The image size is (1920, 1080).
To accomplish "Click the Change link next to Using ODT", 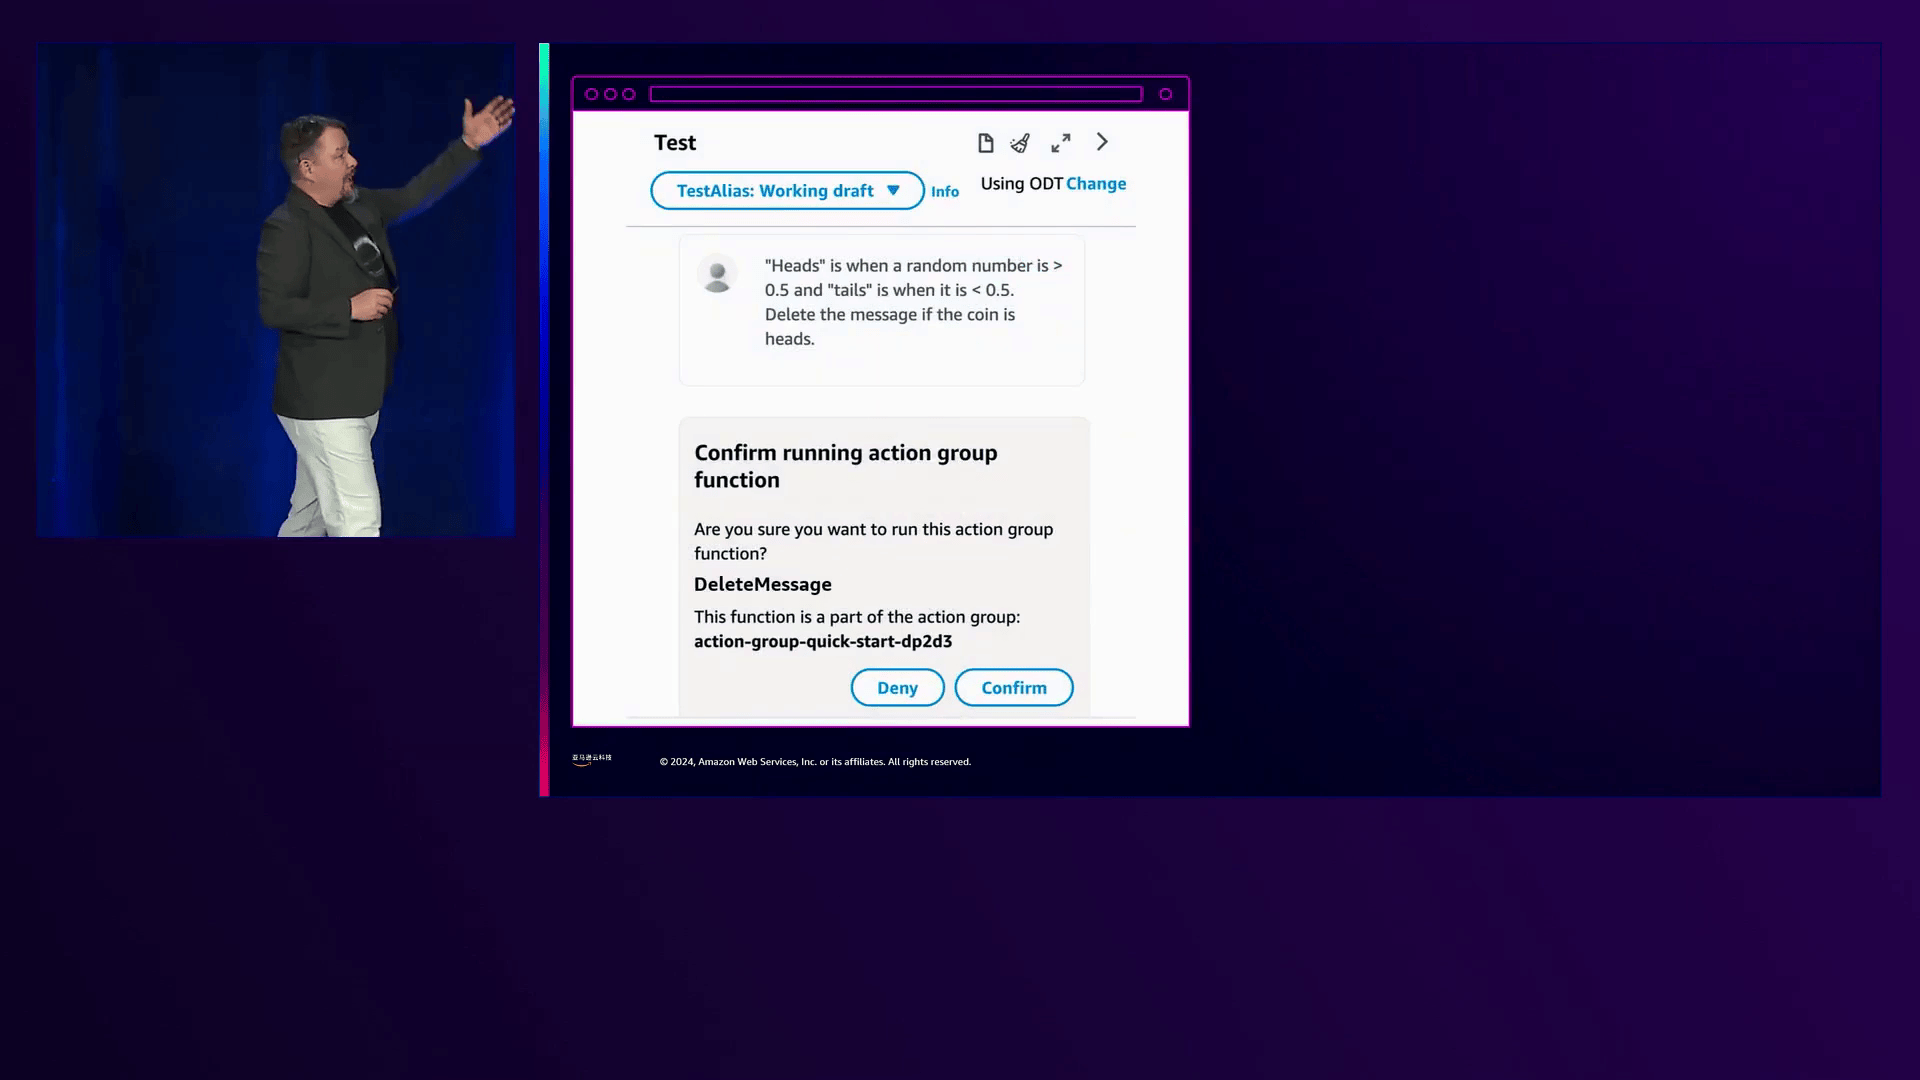I will point(1096,183).
